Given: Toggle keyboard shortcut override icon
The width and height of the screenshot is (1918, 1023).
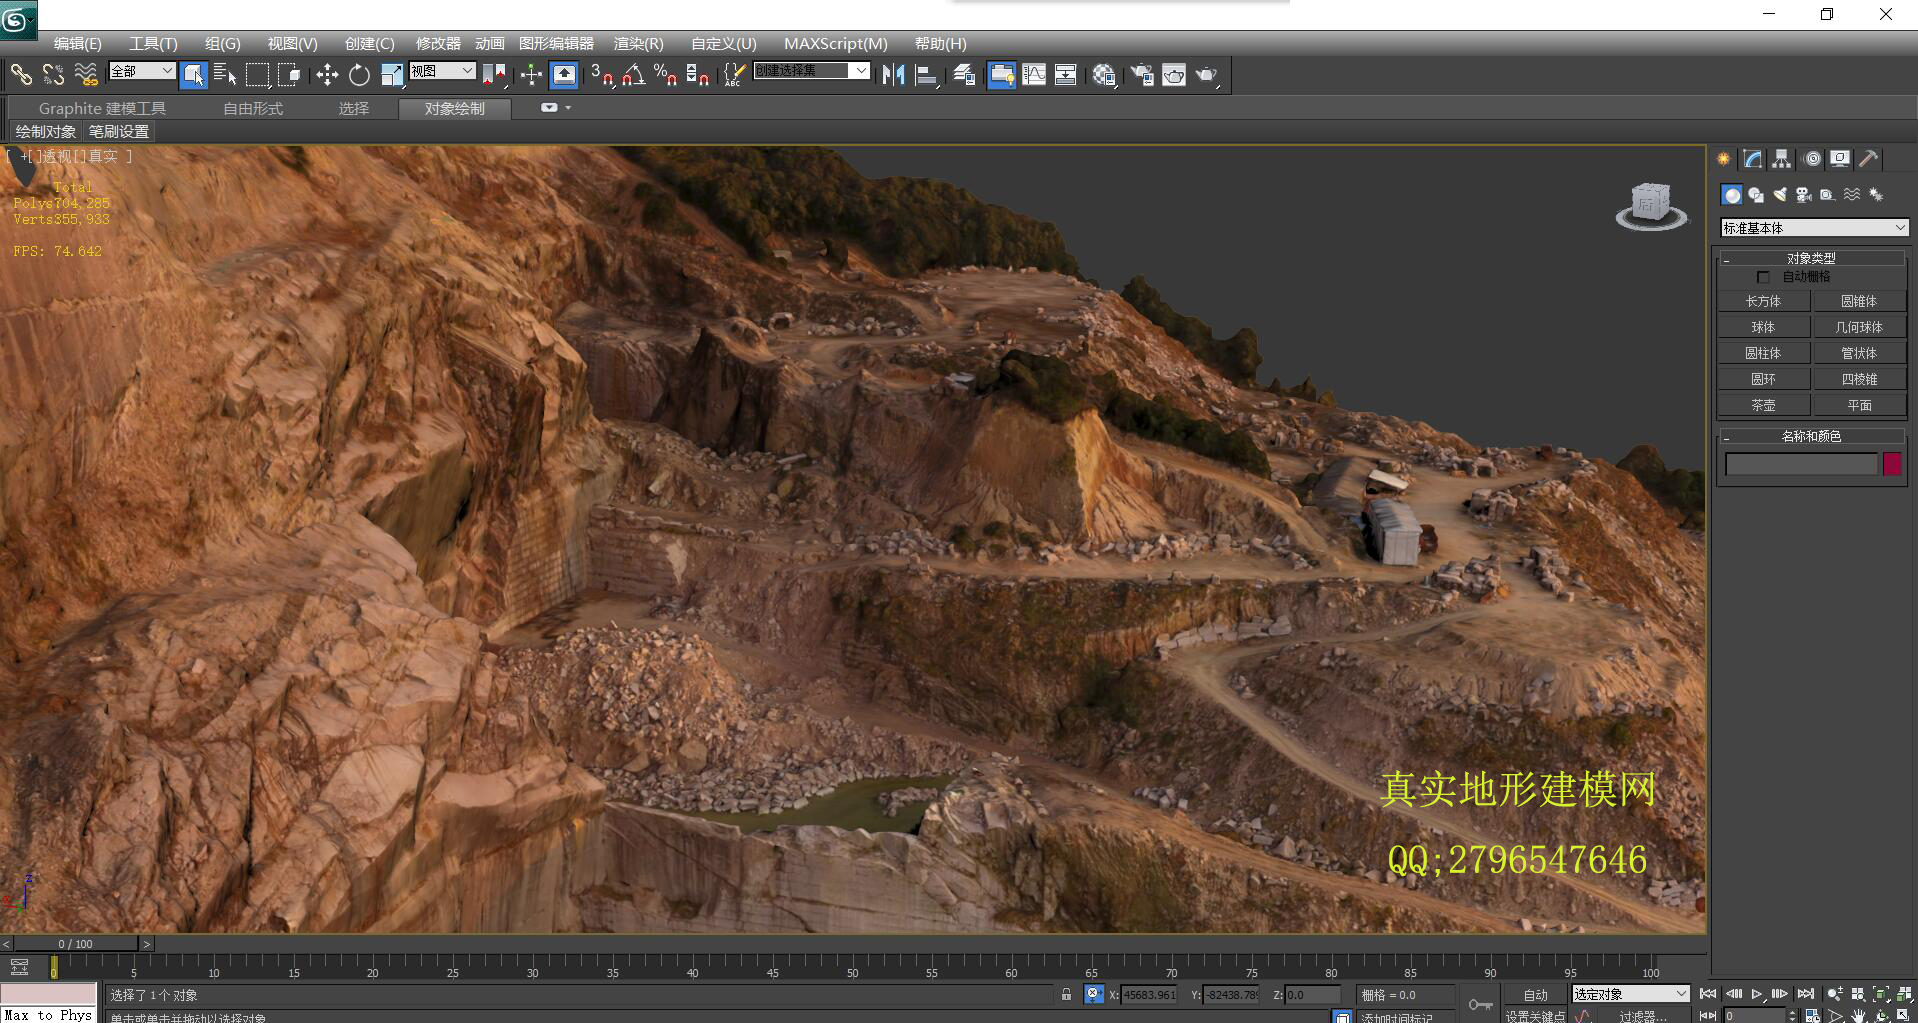Looking at the screenshot, I should coord(564,74).
